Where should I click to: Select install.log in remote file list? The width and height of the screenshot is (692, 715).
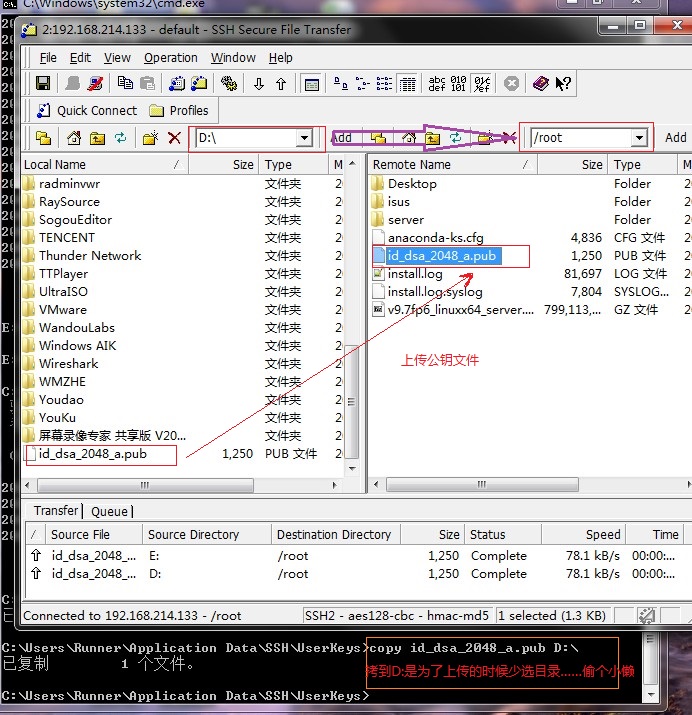tap(415, 274)
